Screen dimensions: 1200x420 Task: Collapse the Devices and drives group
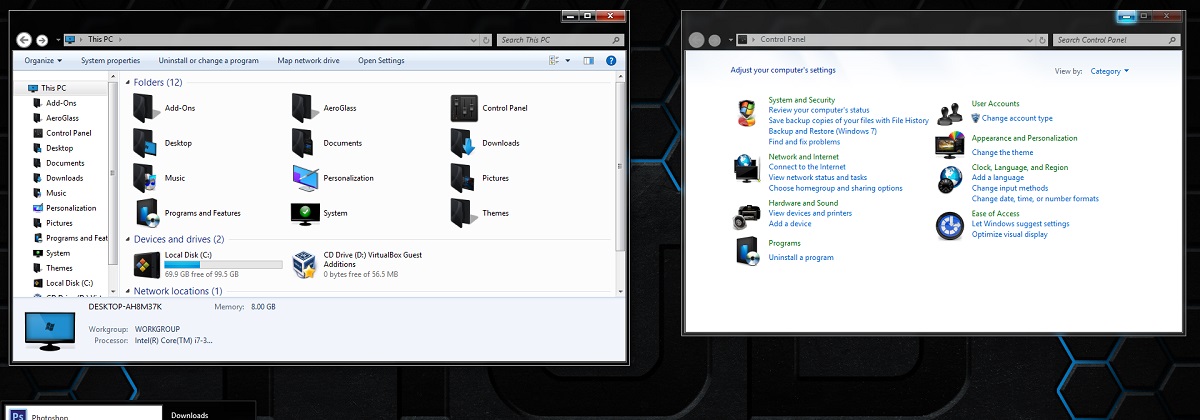click(126, 240)
